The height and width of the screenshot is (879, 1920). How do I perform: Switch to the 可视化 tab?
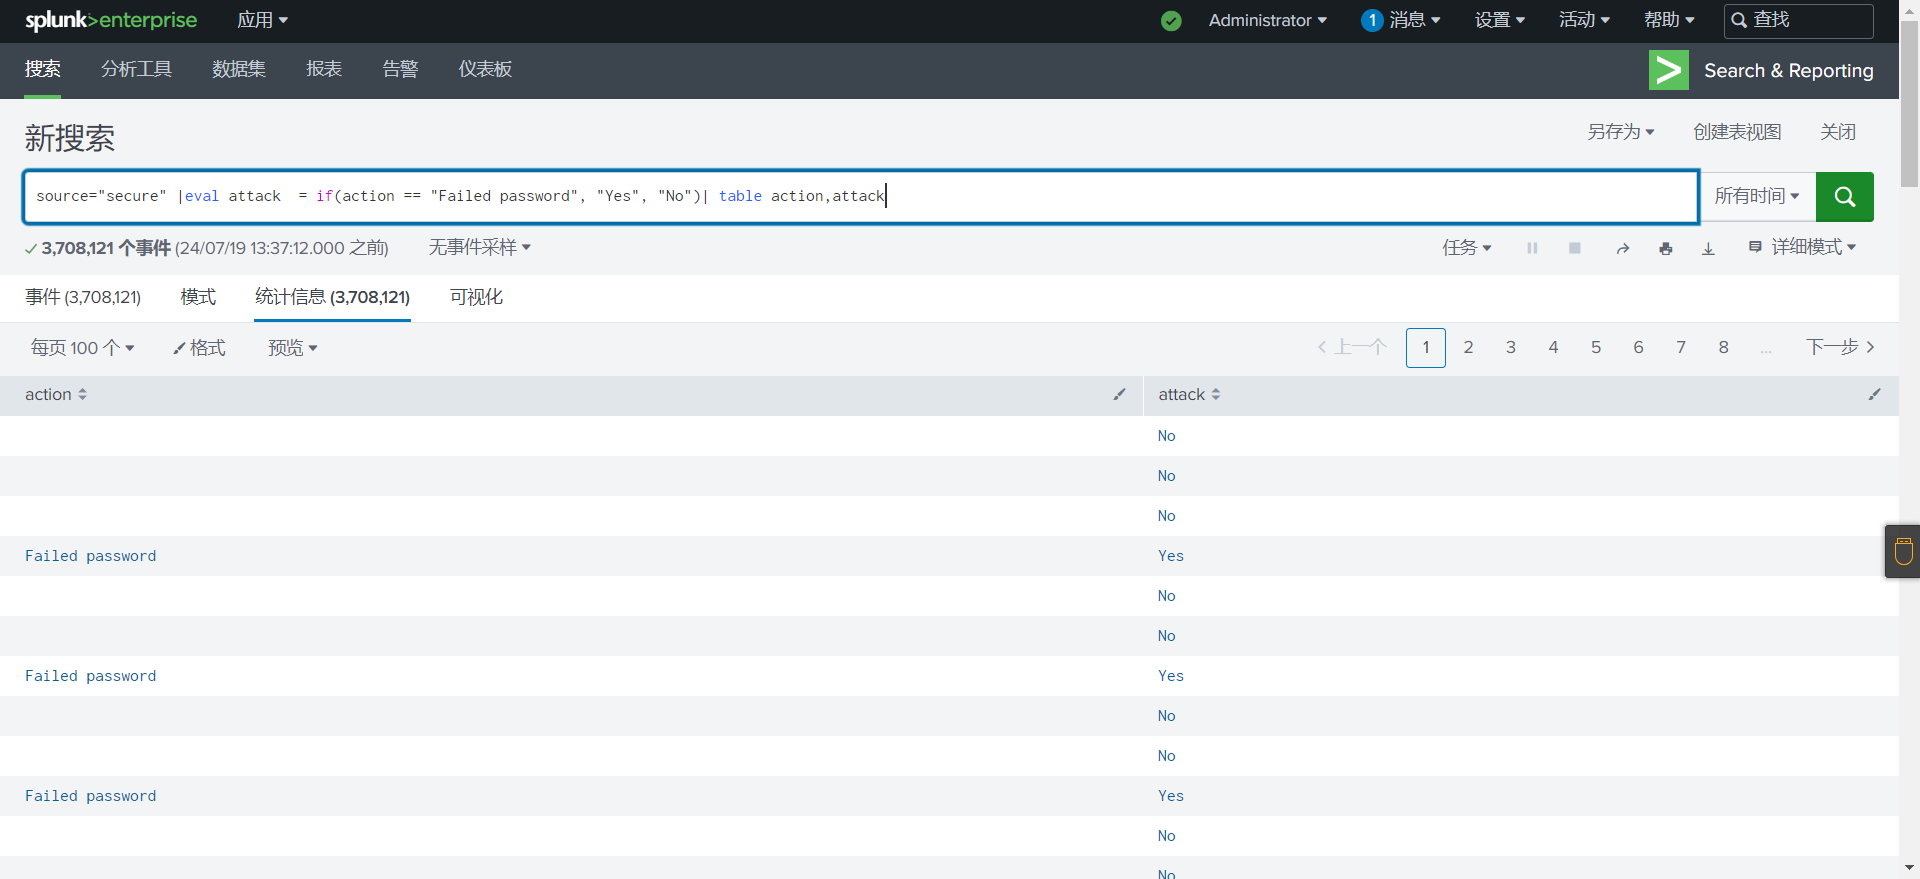(x=476, y=297)
